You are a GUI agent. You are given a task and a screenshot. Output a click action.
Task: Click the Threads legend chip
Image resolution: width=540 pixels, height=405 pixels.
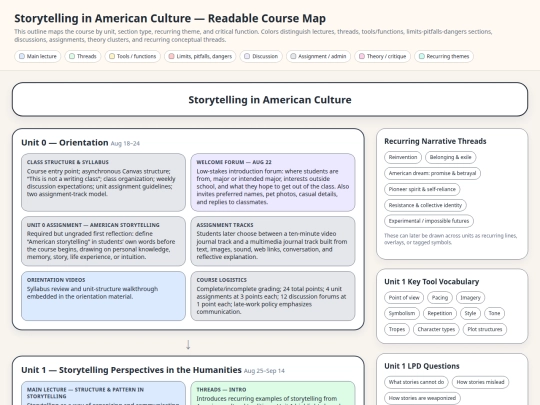[83, 56]
